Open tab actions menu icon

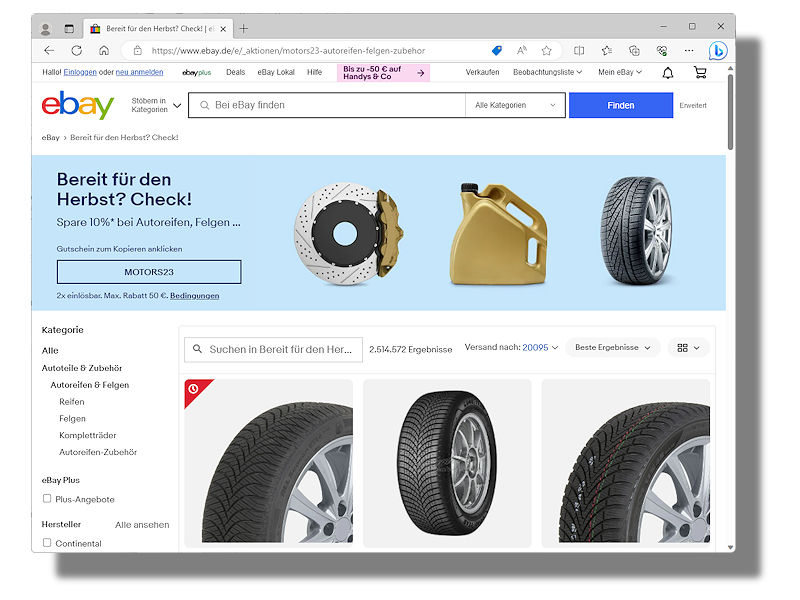(69, 29)
